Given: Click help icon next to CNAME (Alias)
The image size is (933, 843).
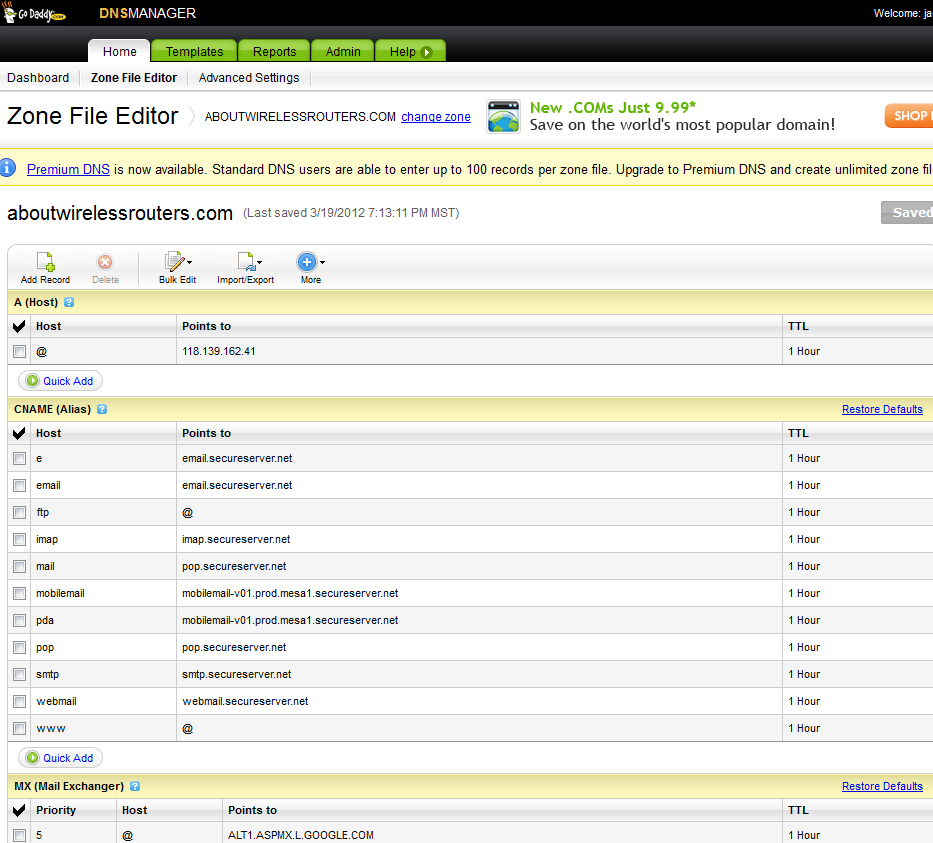Looking at the screenshot, I should coord(102,409).
